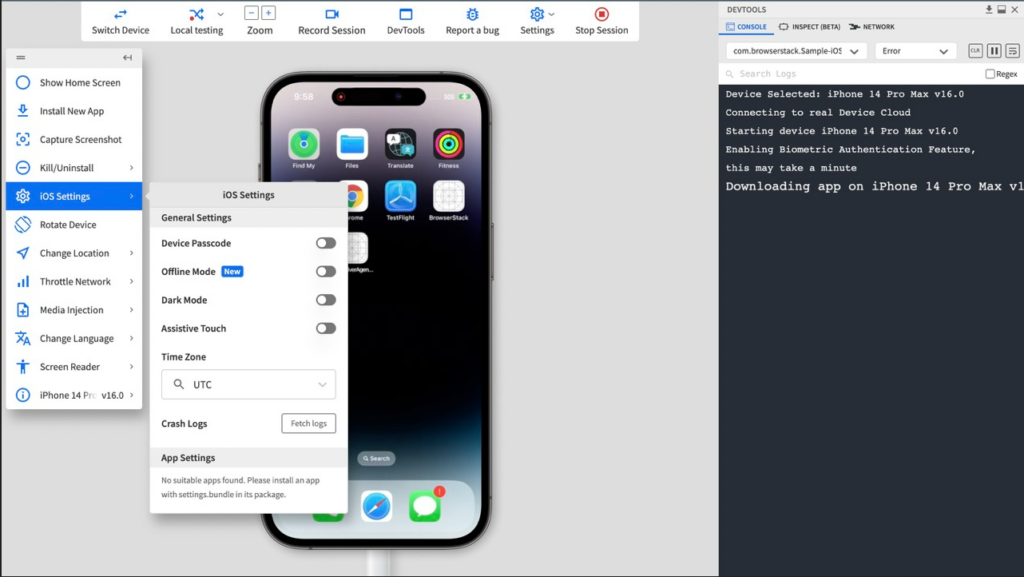This screenshot has height=577, width=1024.
Task: Open the Error log level dropdown
Action: [x=916, y=51]
